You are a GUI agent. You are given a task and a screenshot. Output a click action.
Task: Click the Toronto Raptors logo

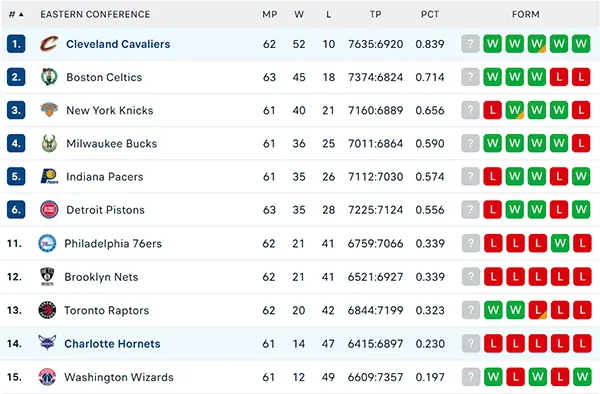coord(47,310)
